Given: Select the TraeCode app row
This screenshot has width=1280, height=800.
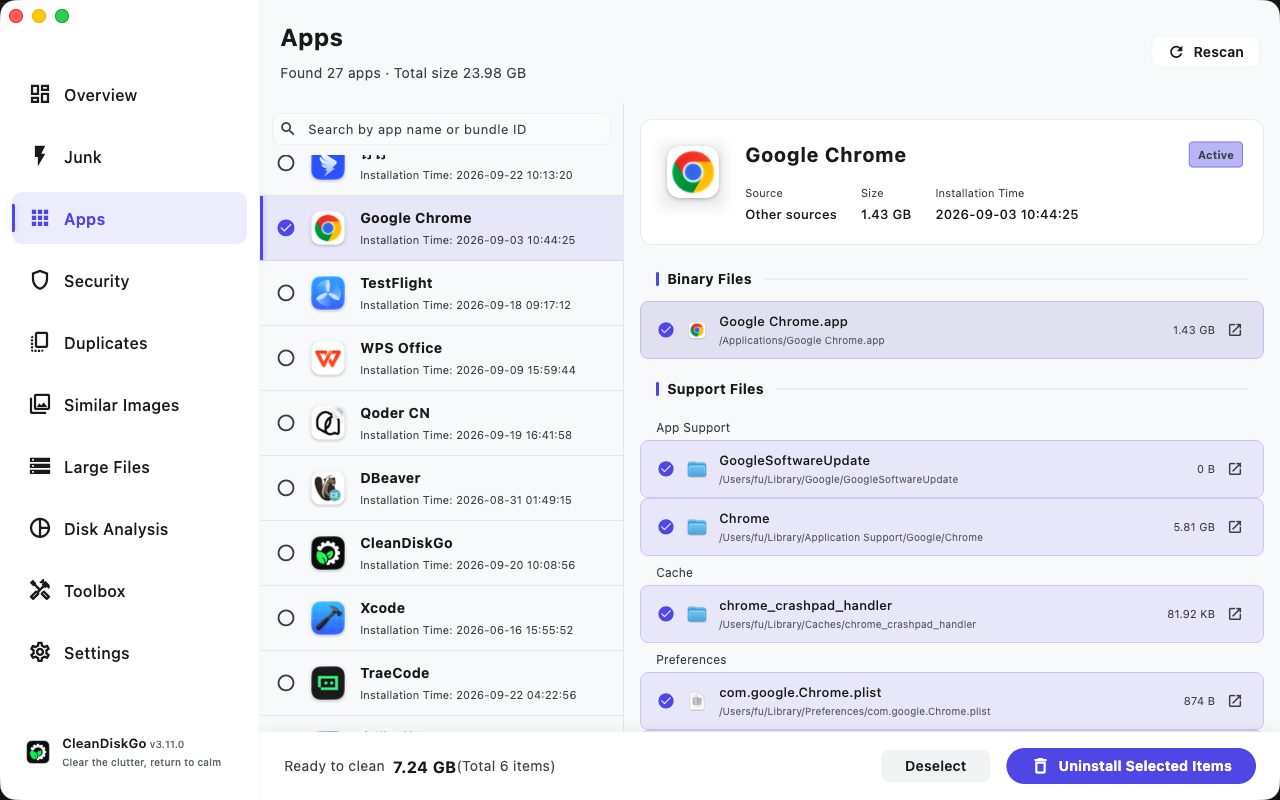Looking at the screenshot, I should click(441, 683).
